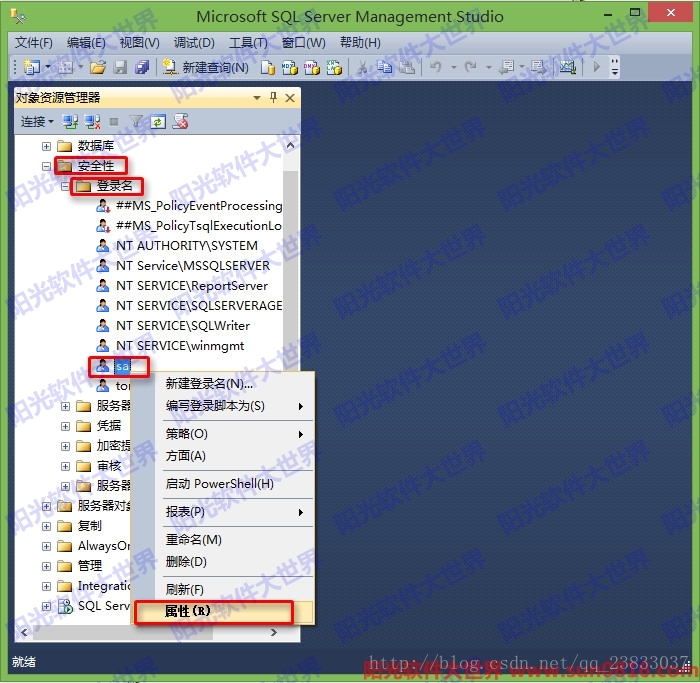Select the sa login
Screen dimensions: 700x683
(x=122, y=366)
